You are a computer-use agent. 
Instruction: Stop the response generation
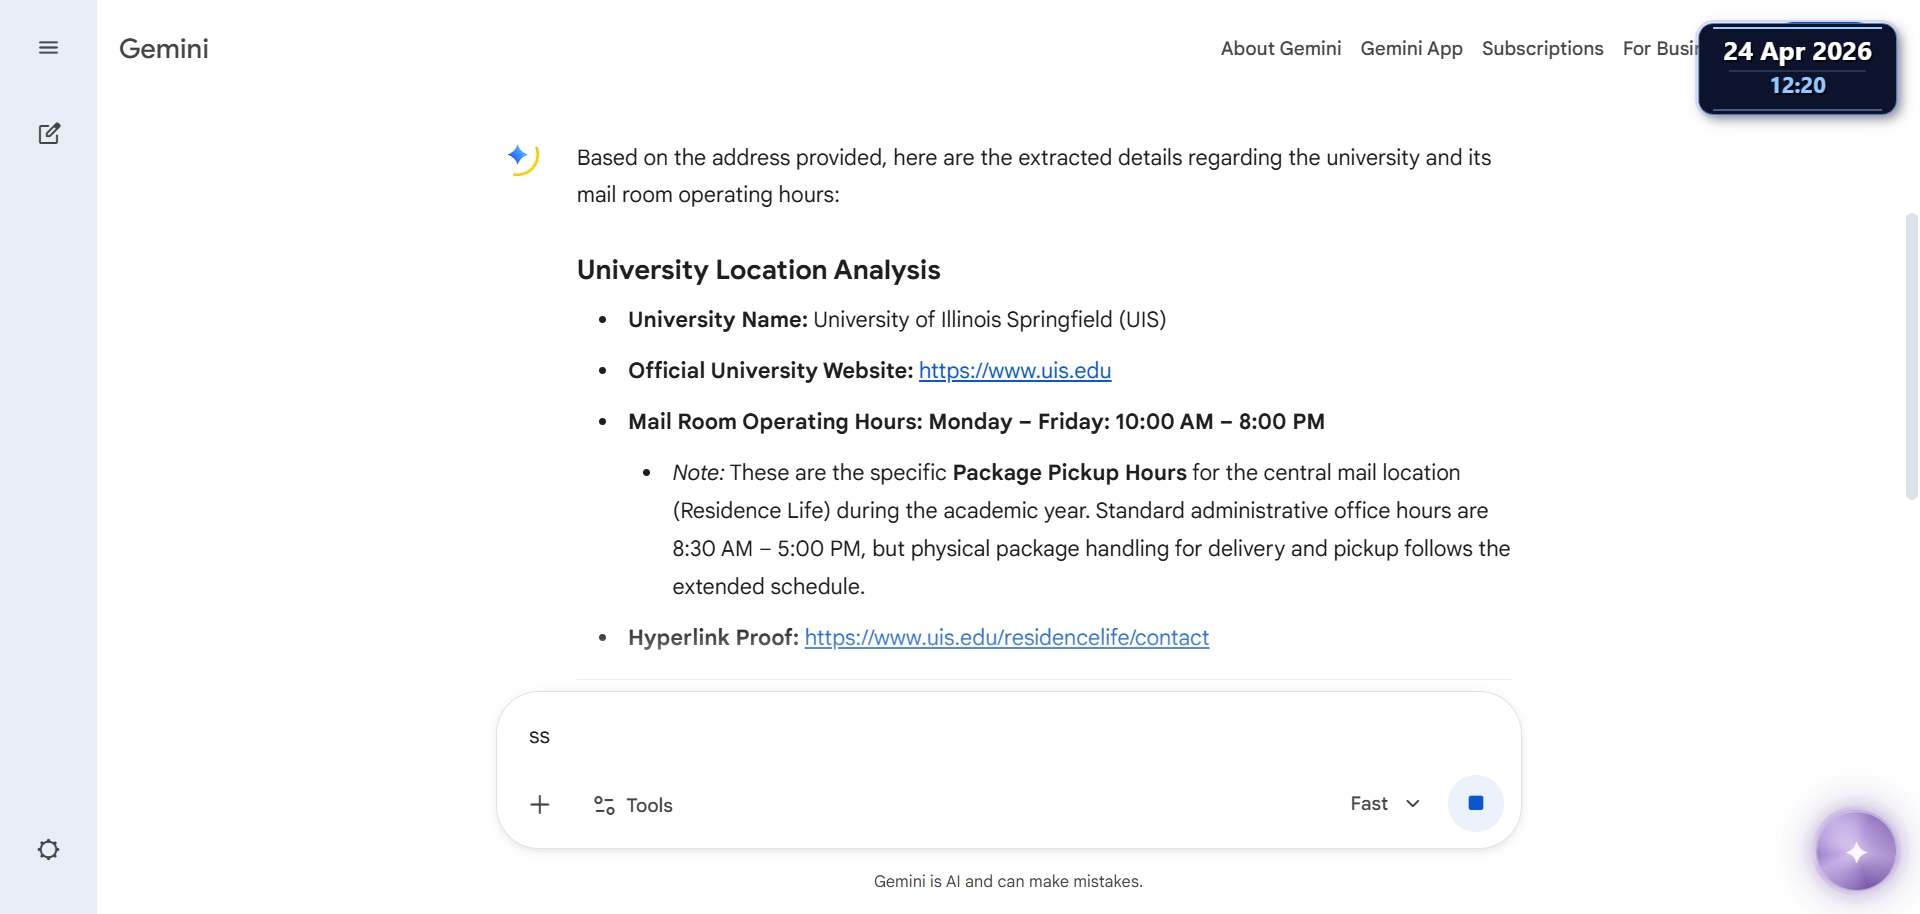[1476, 803]
